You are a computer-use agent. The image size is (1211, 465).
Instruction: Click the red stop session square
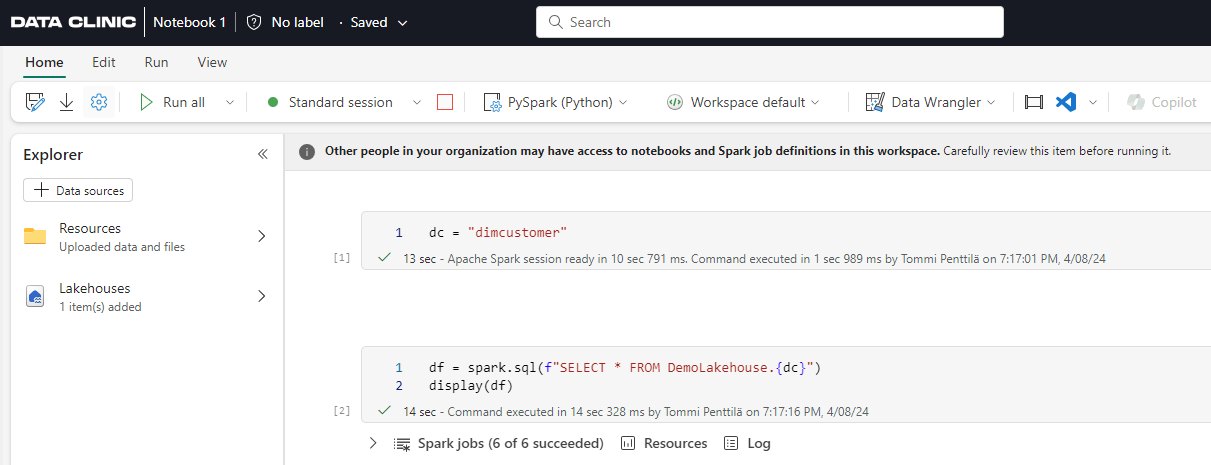(445, 102)
